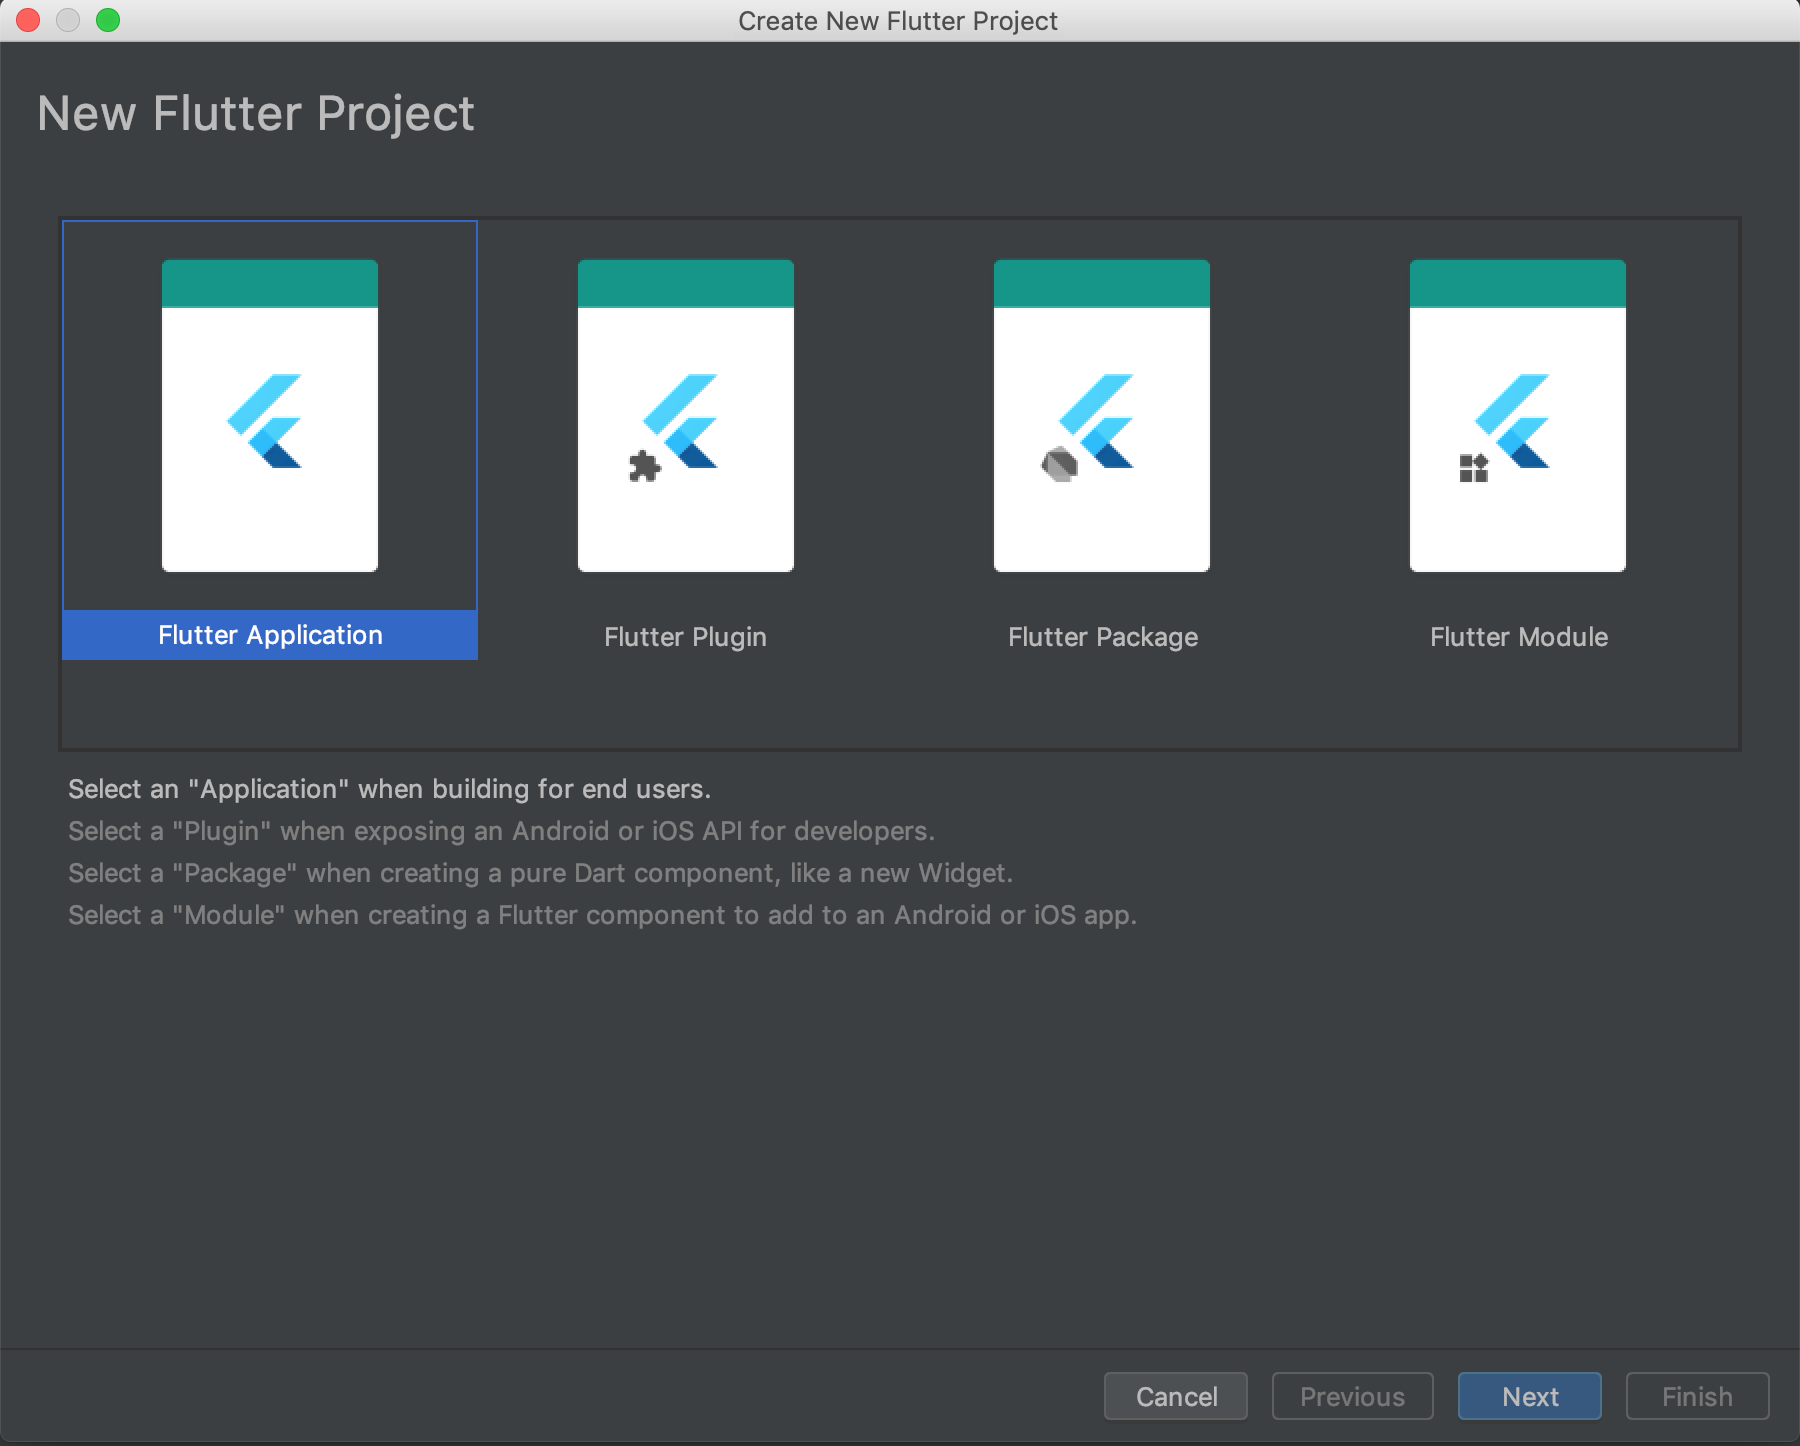Click the Flutter Package label
This screenshot has height=1446, width=1800.
[1103, 637]
